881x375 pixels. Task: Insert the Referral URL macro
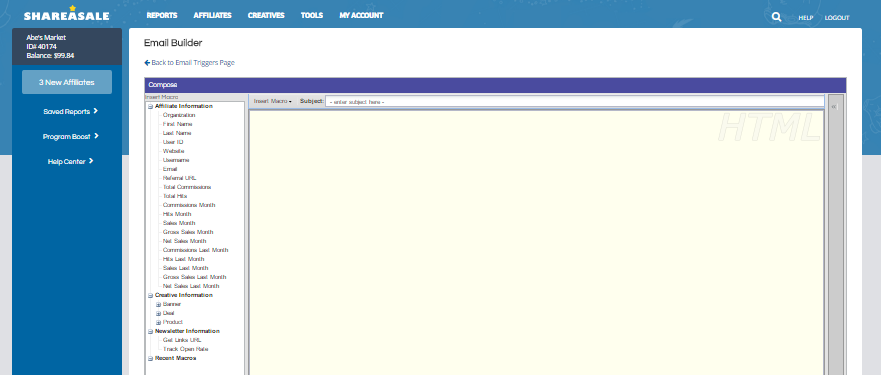point(179,178)
